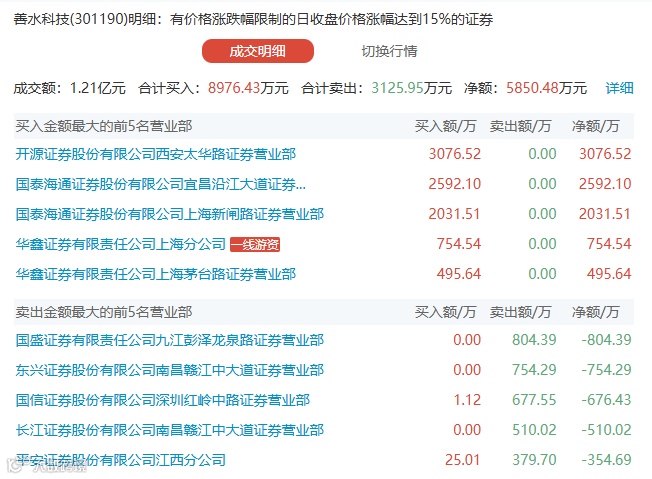The height and width of the screenshot is (479, 652).
Task: Click buy amount 754.54 in 华鑫上海分公司 row
Action: [459, 244]
